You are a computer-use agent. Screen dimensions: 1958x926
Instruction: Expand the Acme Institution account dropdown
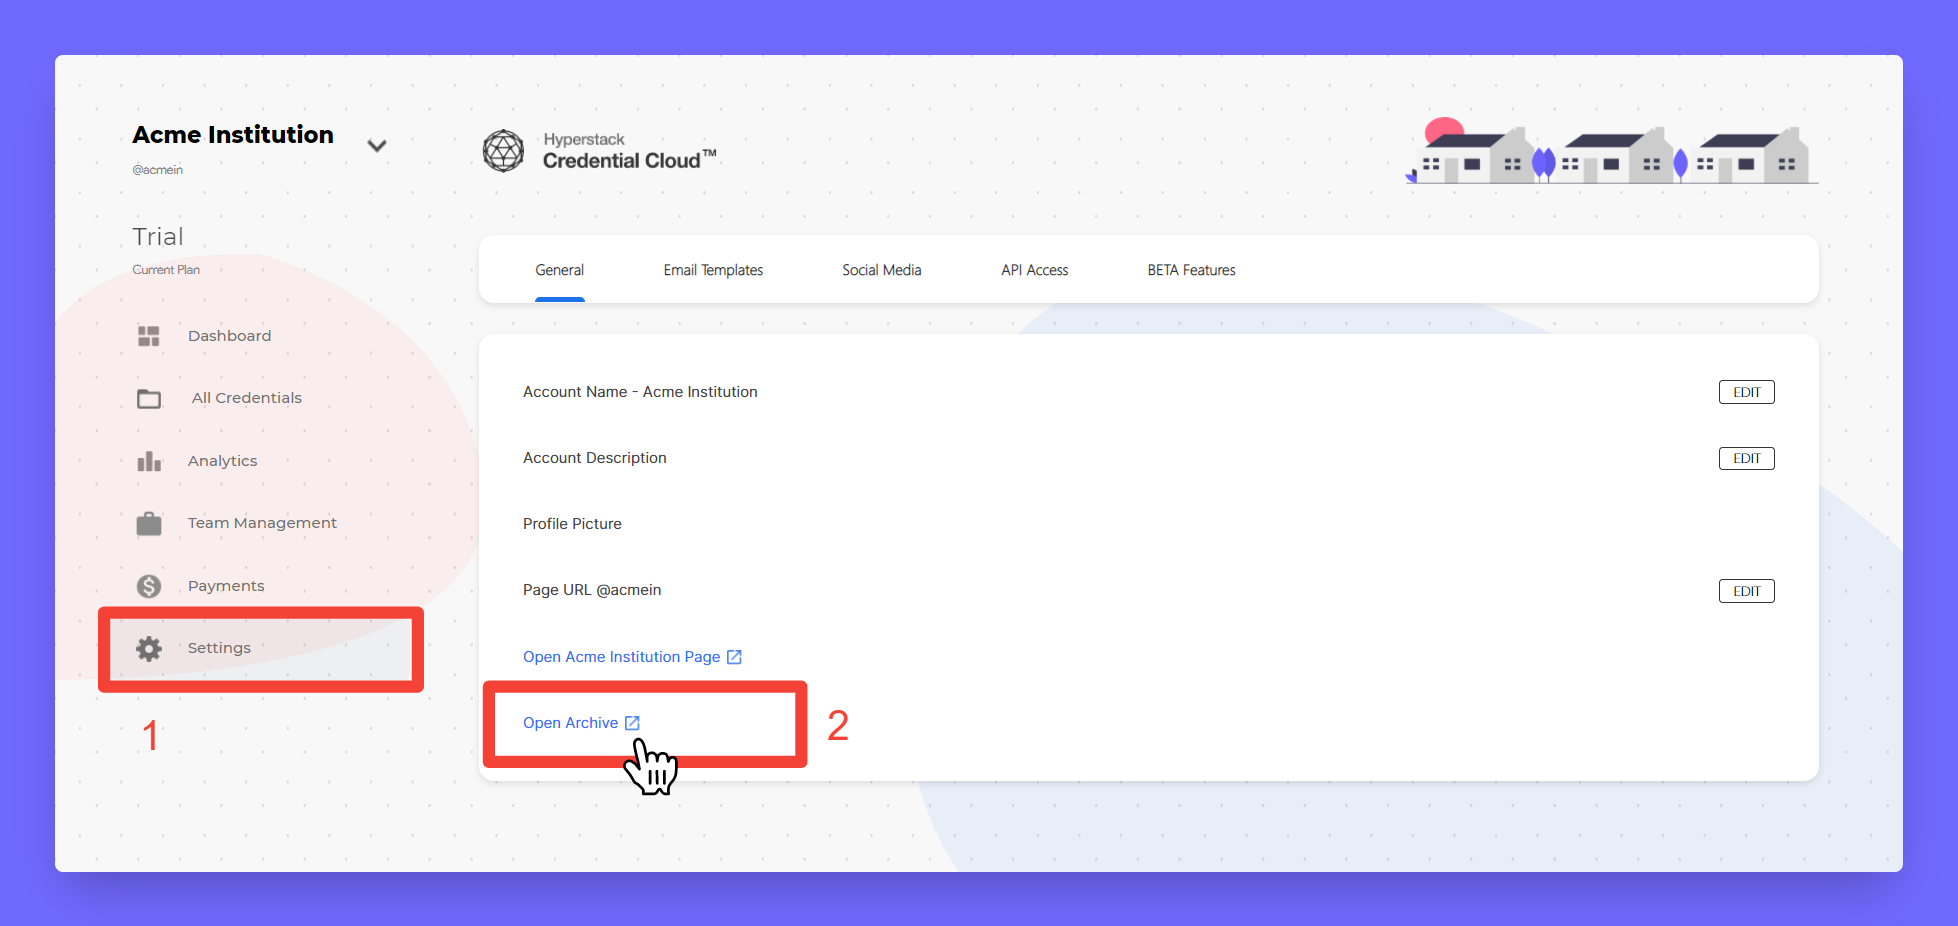click(x=377, y=146)
